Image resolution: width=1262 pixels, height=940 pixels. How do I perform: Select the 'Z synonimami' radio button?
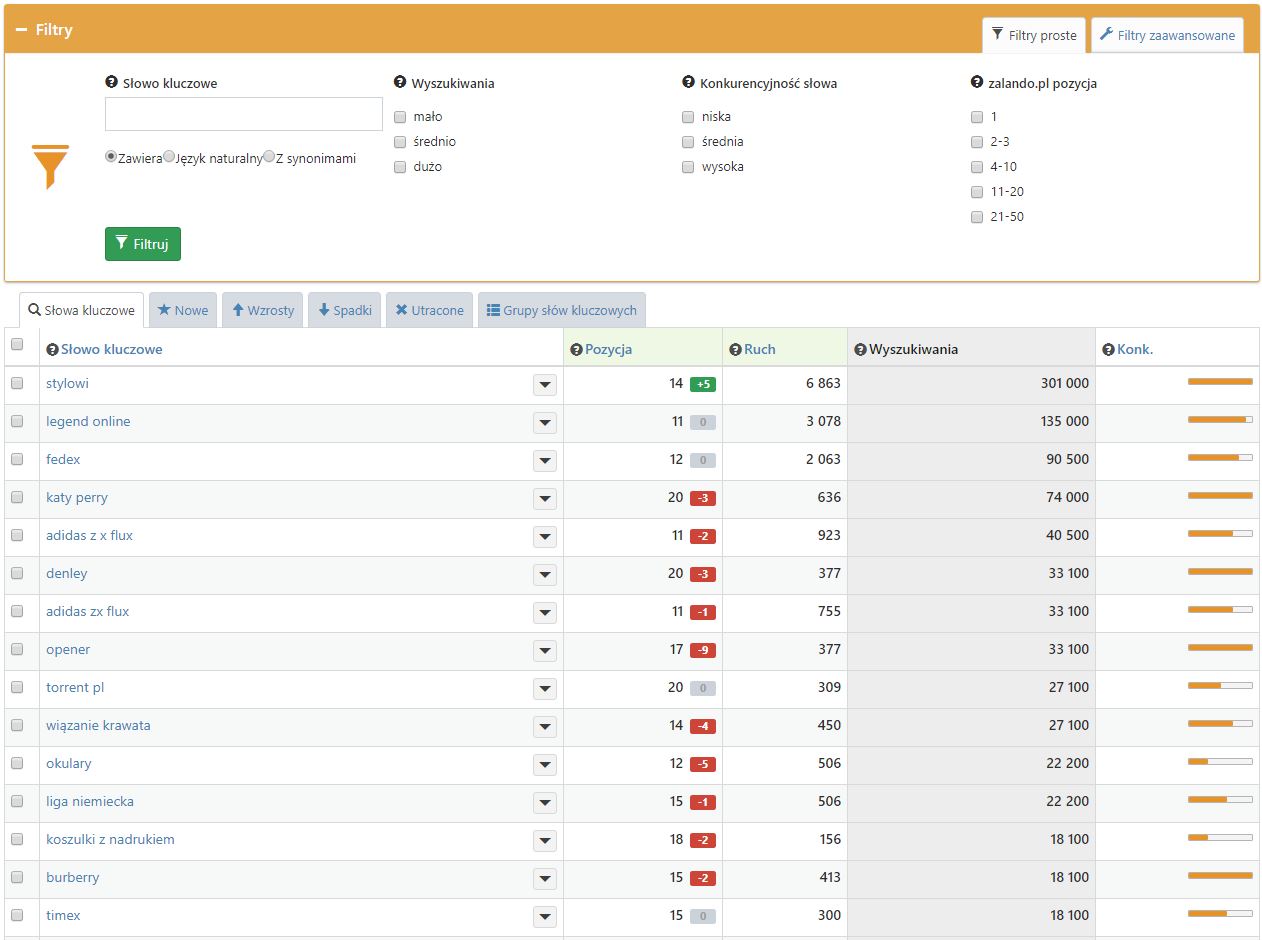(x=269, y=157)
